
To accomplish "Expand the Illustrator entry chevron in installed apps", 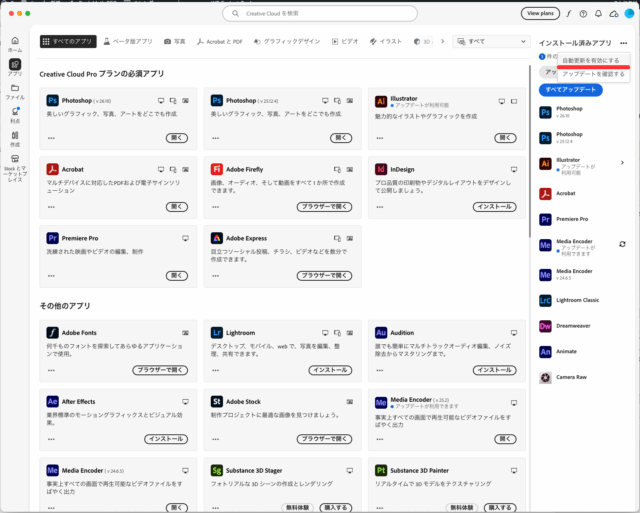I will pos(622,162).
